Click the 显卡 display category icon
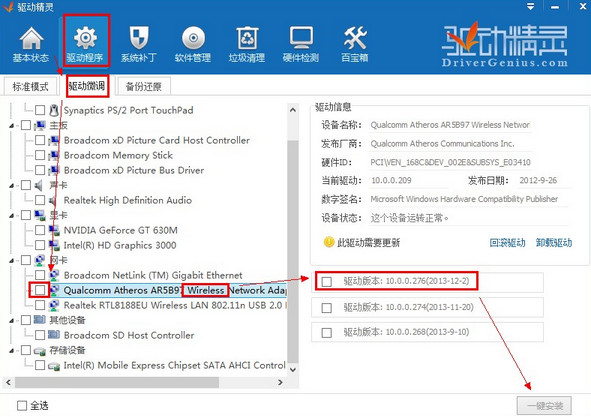591x417 pixels. point(39,215)
